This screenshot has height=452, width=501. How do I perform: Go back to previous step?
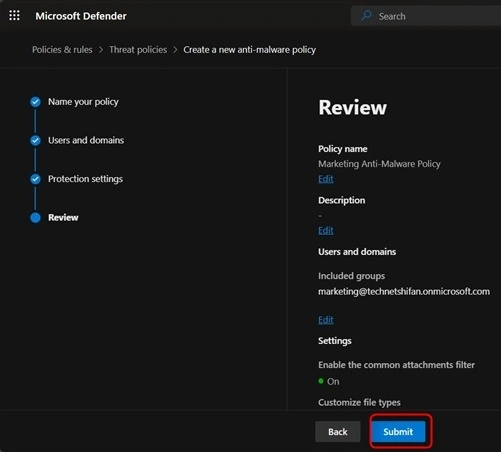coord(338,432)
